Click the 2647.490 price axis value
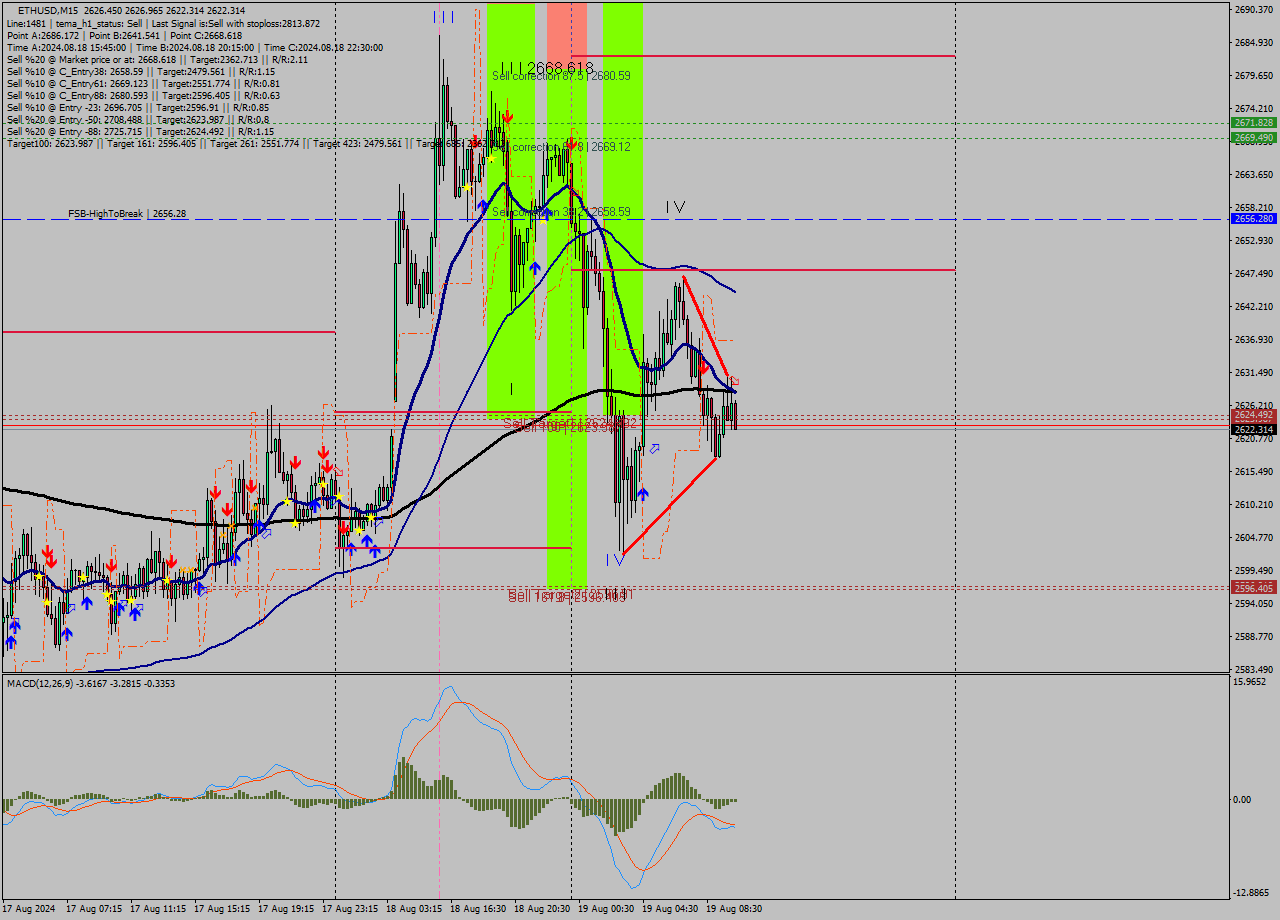 [x=1254, y=273]
